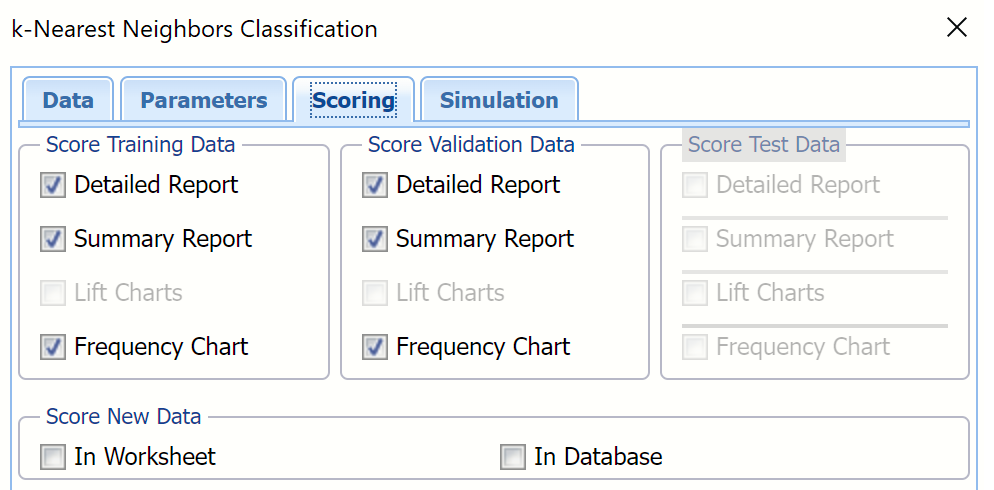The image size is (994, 490).
Task: Click the k-Nearest Neighbors Classification title bar
Action: [x=500, y=28]
